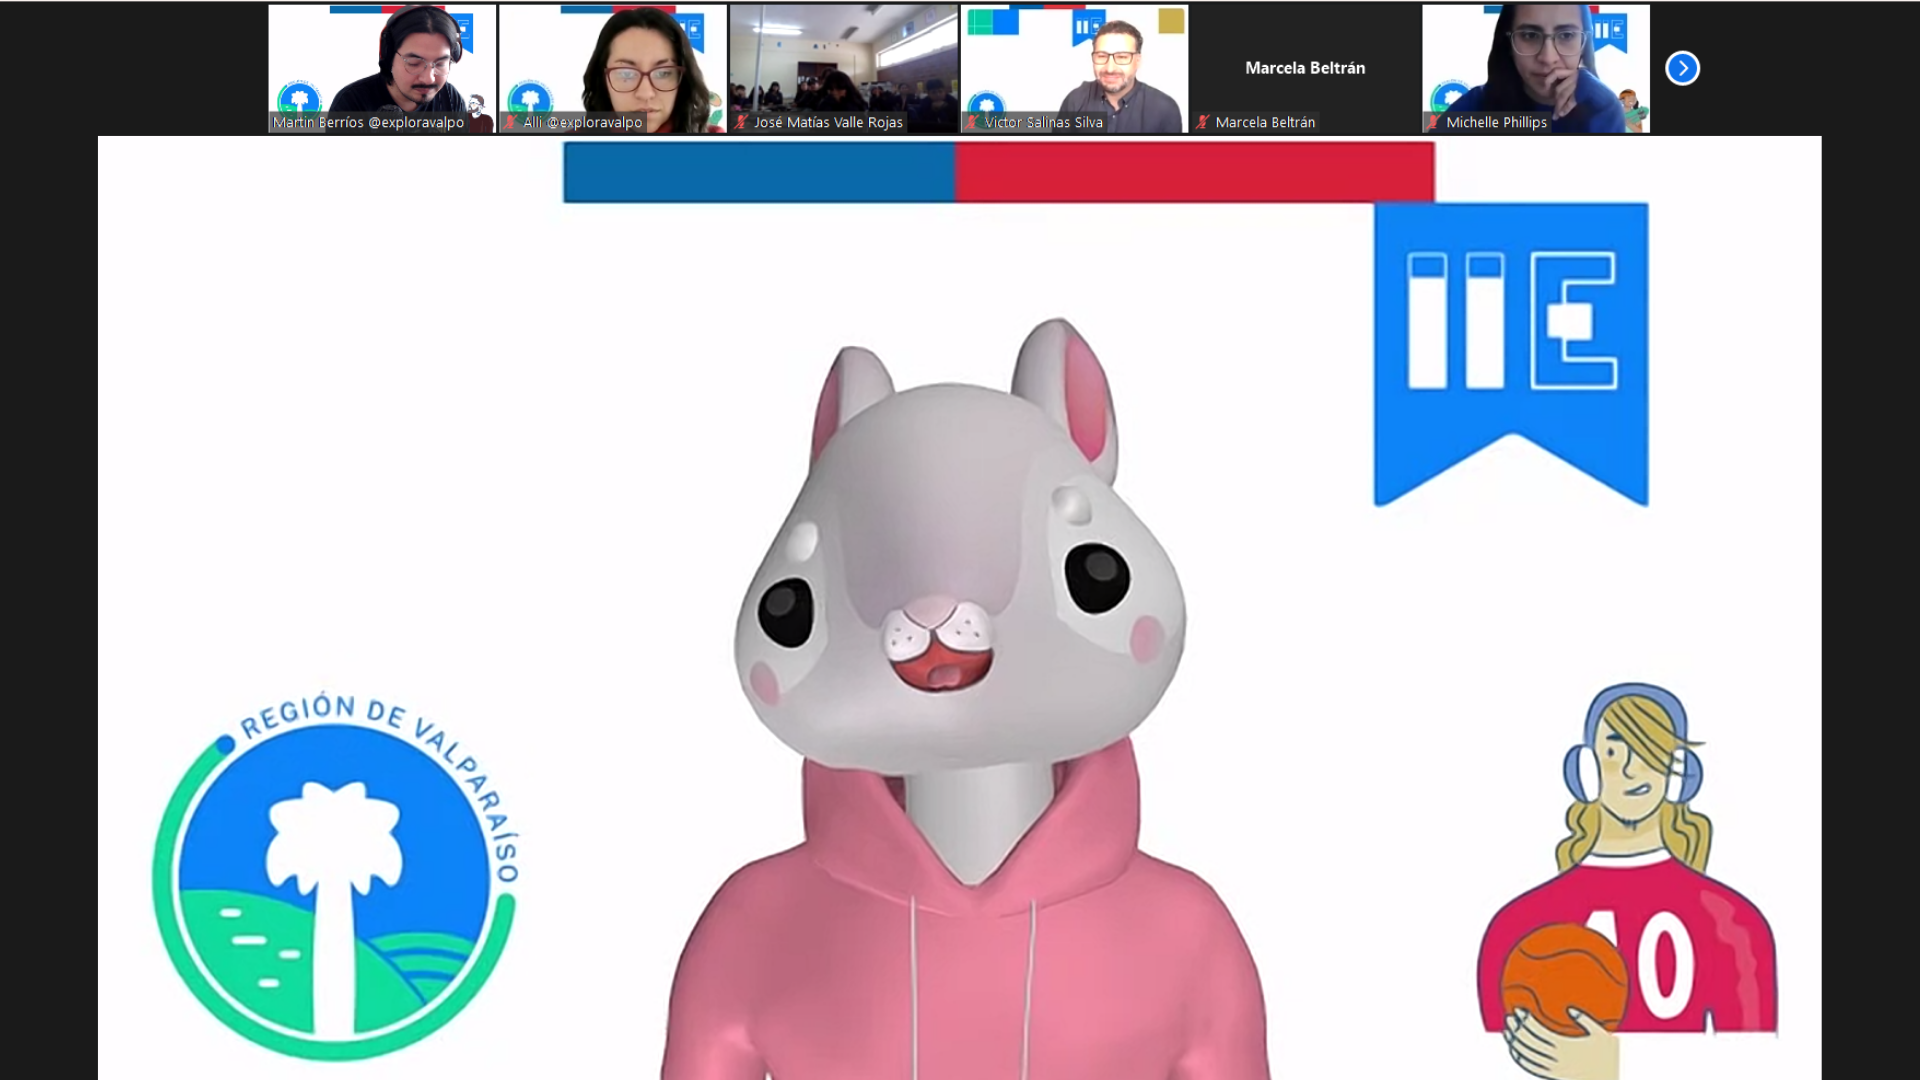
Task: Click muted mic icon beside Alli @exploravalpo
Action: tap(511, 122)
